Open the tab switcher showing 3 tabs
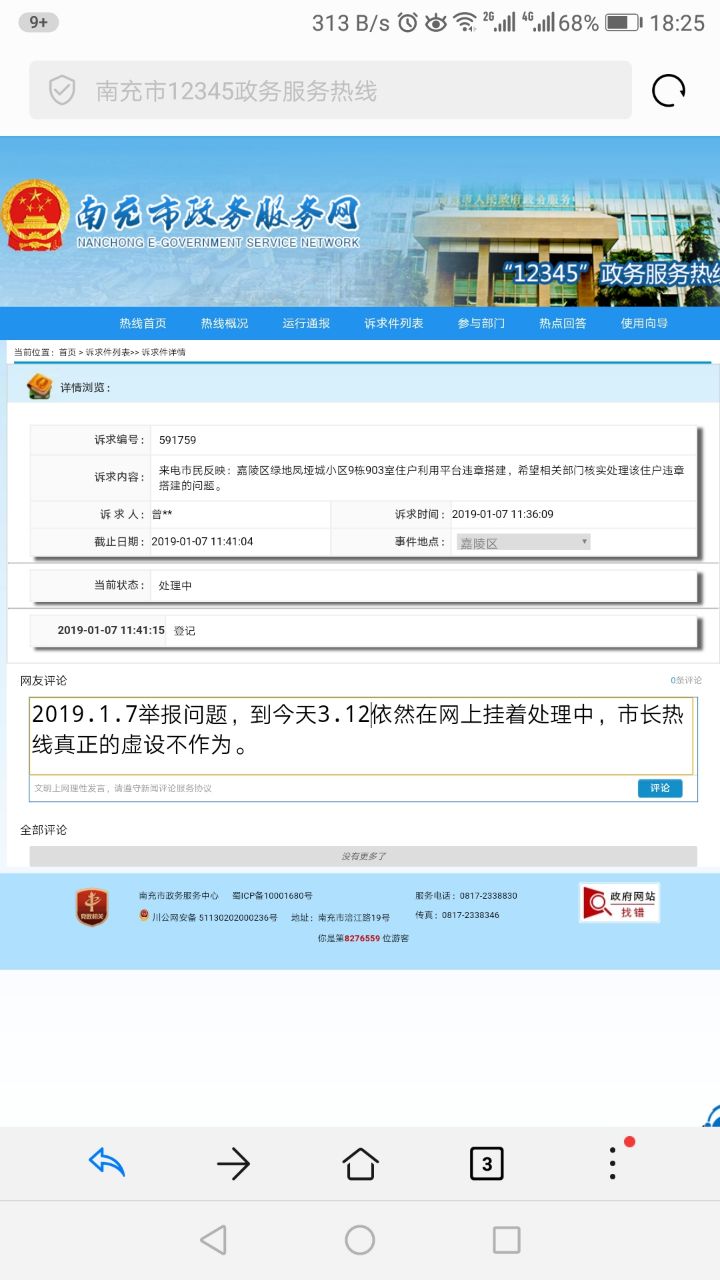This screenshot has width=720, height=1280. click(x=487, y=1163)
